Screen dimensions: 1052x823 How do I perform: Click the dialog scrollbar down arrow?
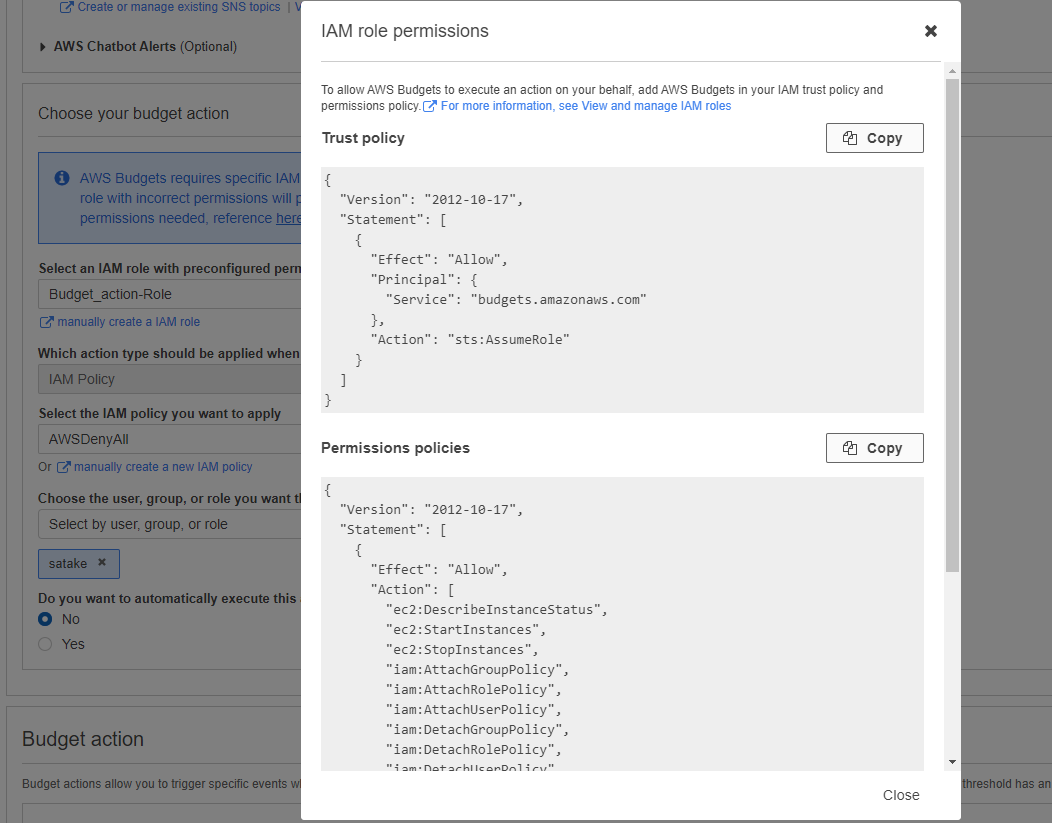pyautogui.click(x=952, y=763)
